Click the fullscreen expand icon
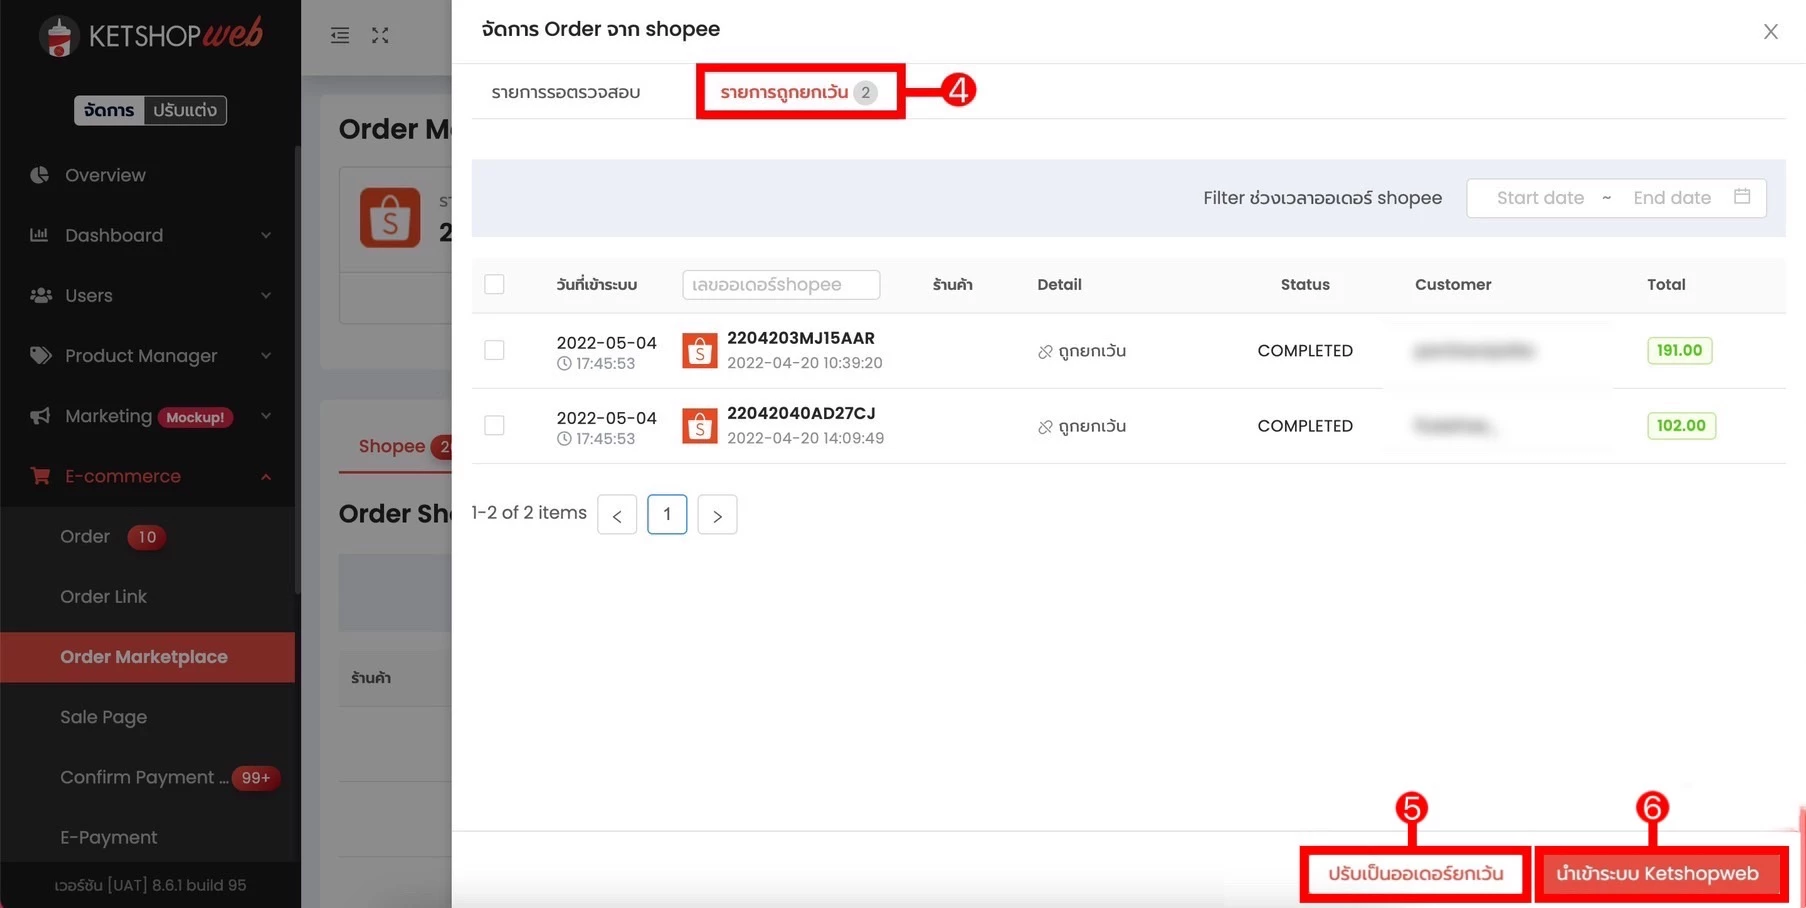1806x908 pixels. 380,36
